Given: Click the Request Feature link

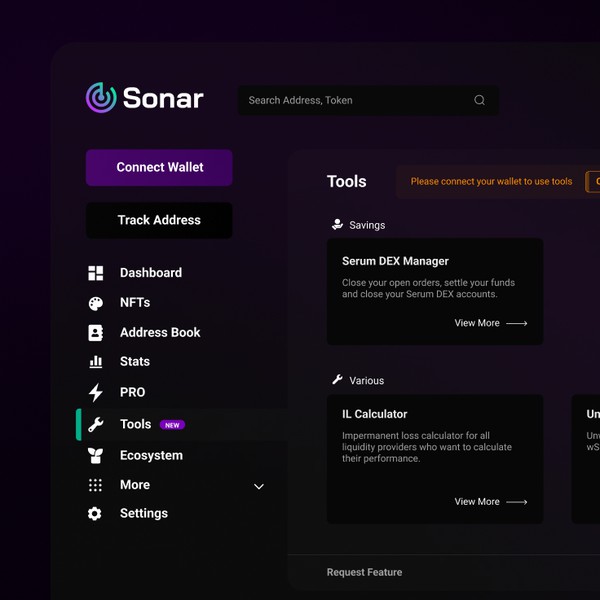Looking at the screenshot, I should [x=364, y=572].
